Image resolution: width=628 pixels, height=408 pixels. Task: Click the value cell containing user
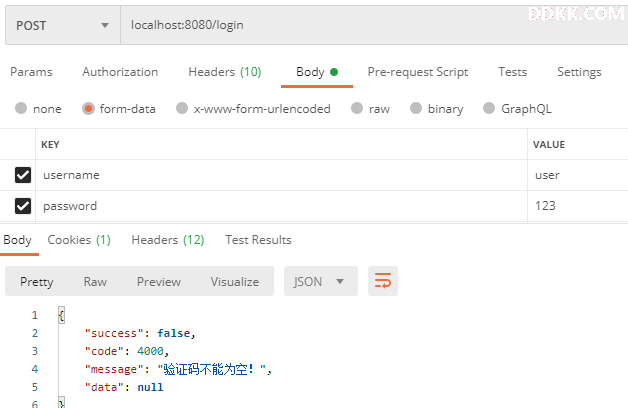[578, 175]
